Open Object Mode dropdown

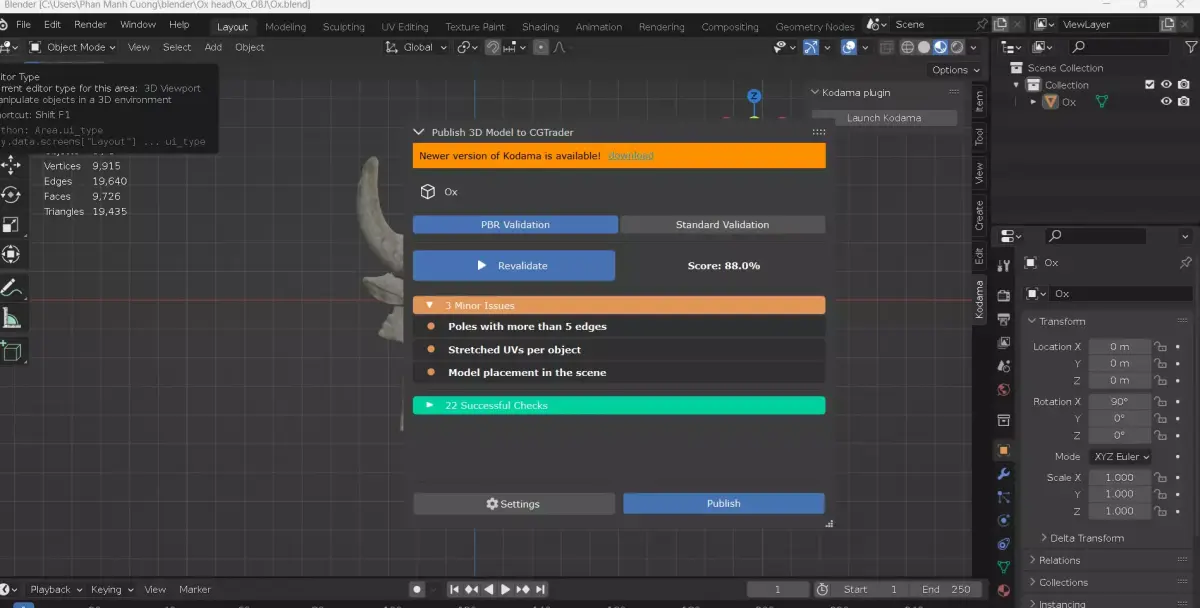pyautogui.click(x=72, y=47)
